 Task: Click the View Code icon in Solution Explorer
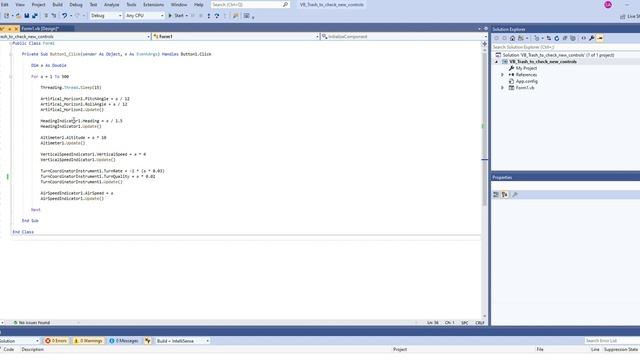click(584, 38)
